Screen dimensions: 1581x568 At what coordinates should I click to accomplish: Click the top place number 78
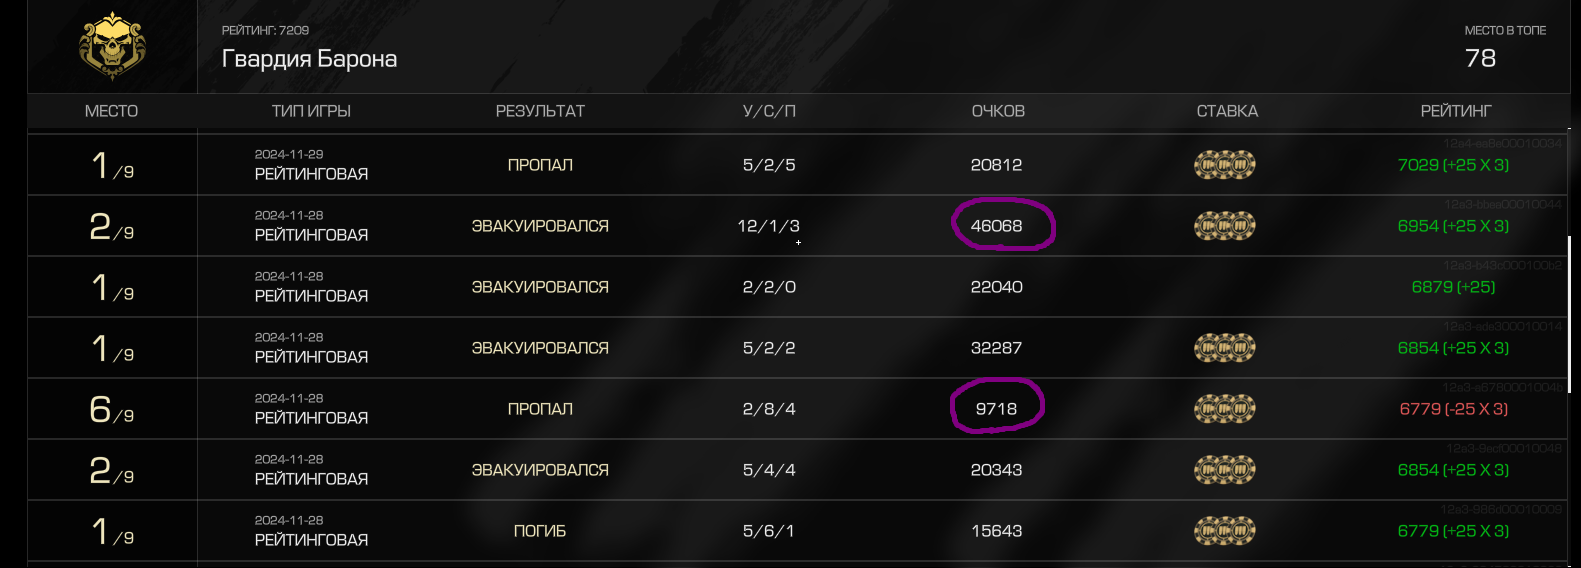[x=1480, y=58]
